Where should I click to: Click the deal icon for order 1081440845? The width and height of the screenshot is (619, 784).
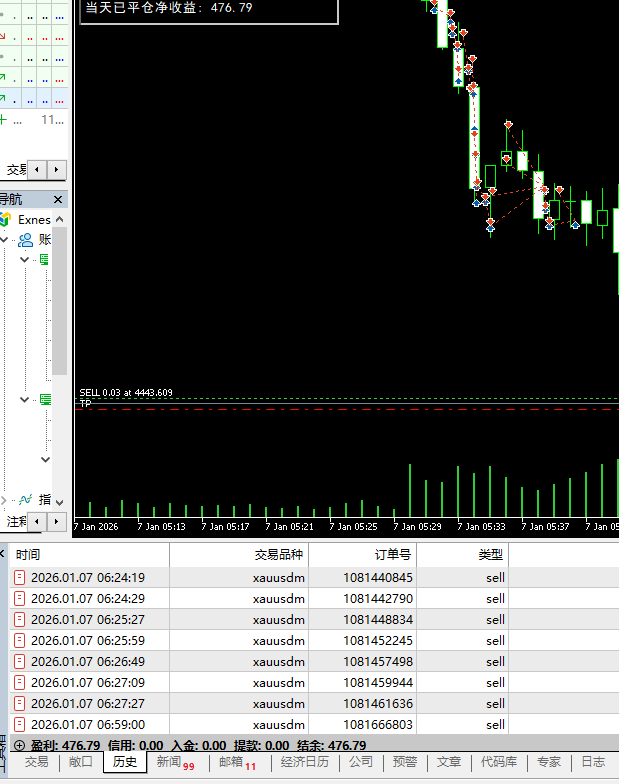19,578
